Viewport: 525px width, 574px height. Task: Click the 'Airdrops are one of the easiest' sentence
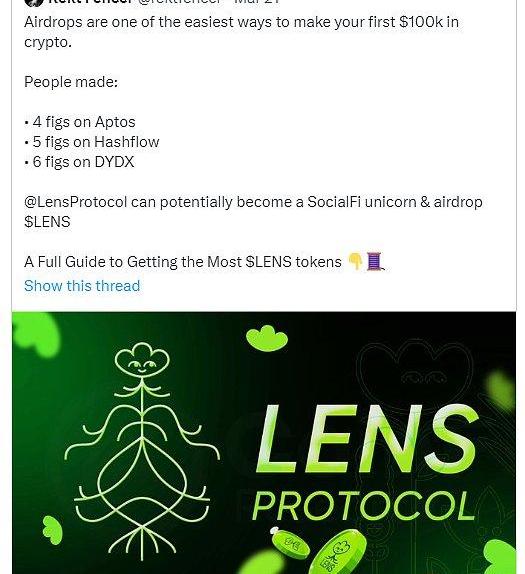tap(241, 32)
